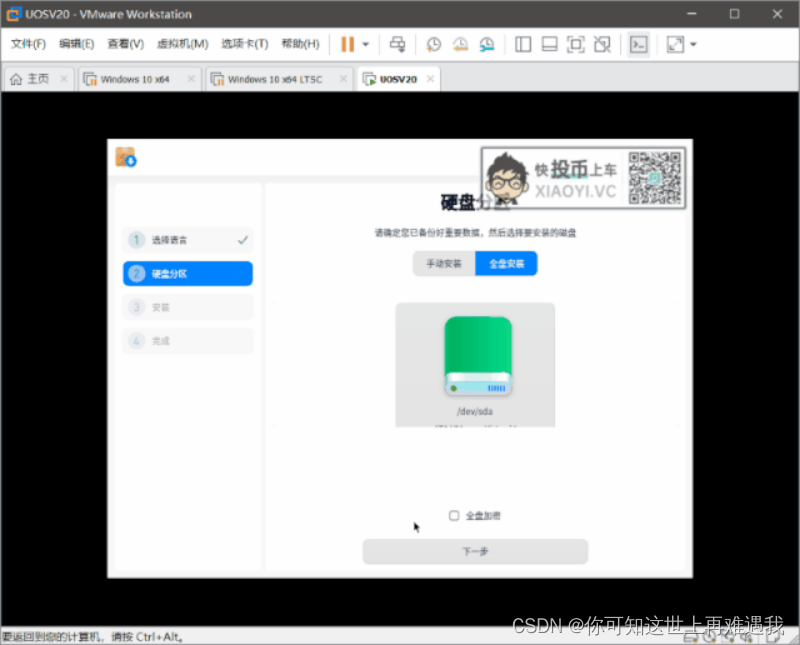Enable the 全盘加密 checkbox
This screenshot has width=800, height=645.
[454, 515]
